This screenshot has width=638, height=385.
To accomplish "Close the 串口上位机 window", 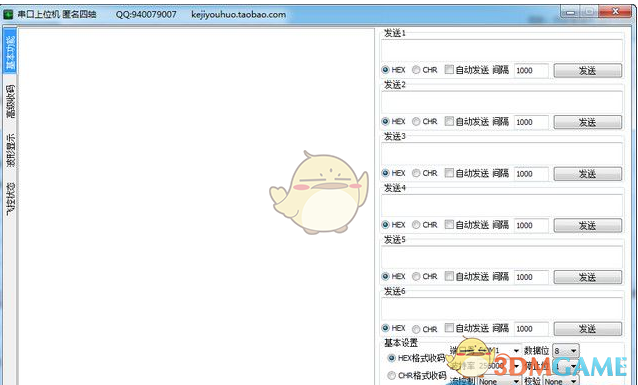I will point(615,12).
